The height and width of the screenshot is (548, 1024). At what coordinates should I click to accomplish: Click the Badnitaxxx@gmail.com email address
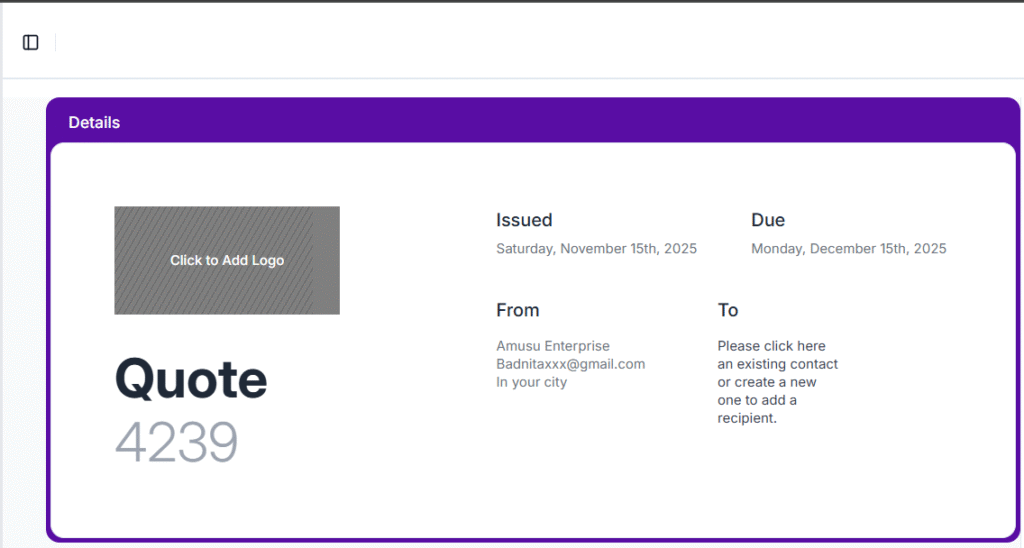pyautogui.click(x=570, y=364)
